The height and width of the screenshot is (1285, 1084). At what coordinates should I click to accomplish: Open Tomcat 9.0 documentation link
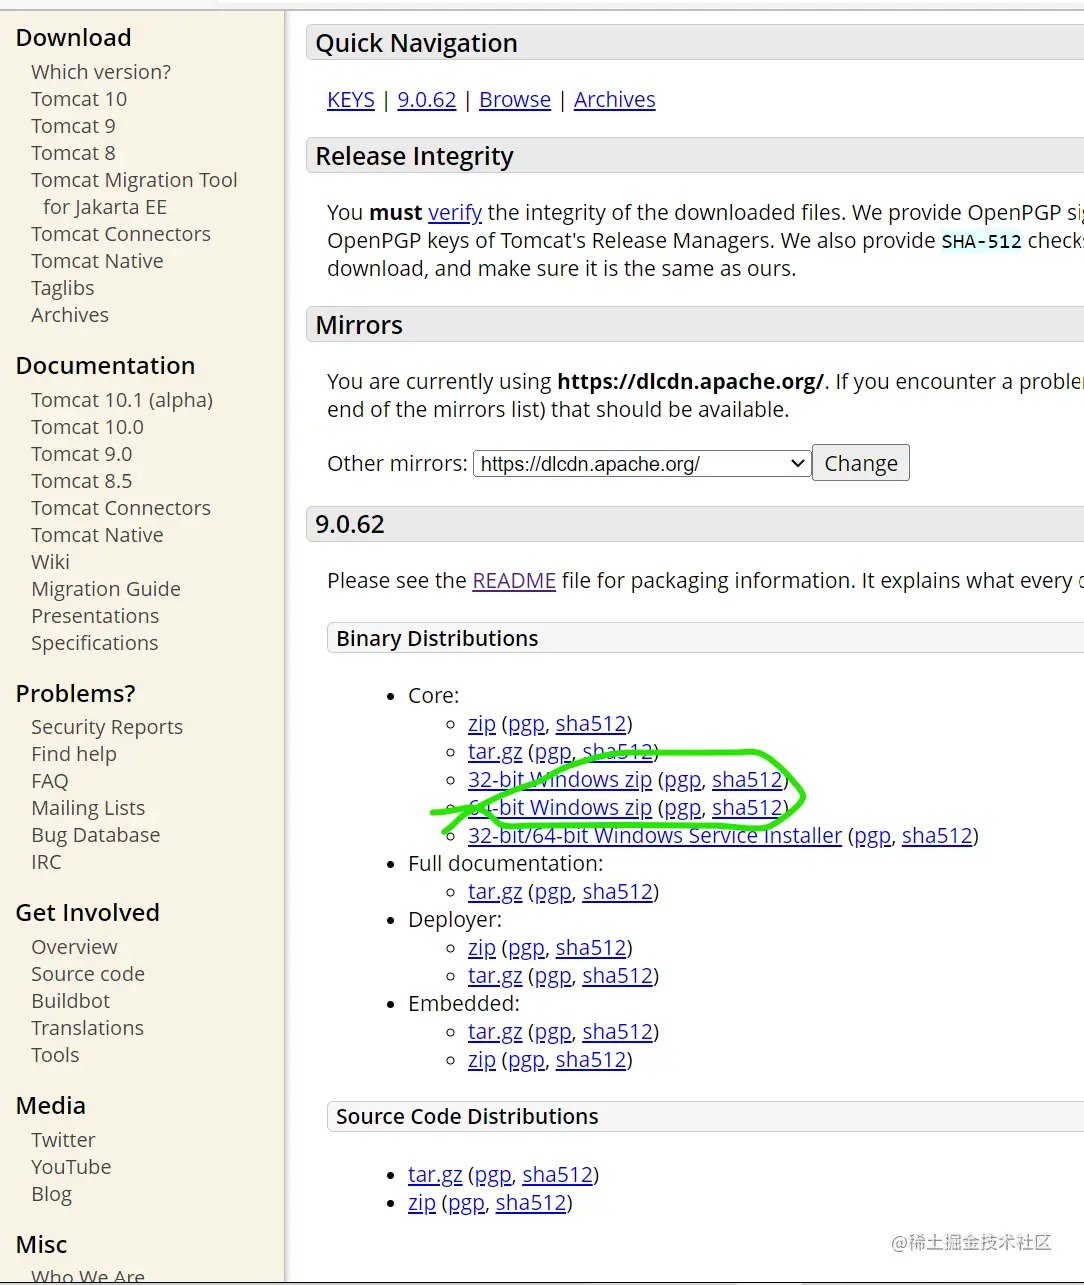pyautogui.click(x=82, y=454)
